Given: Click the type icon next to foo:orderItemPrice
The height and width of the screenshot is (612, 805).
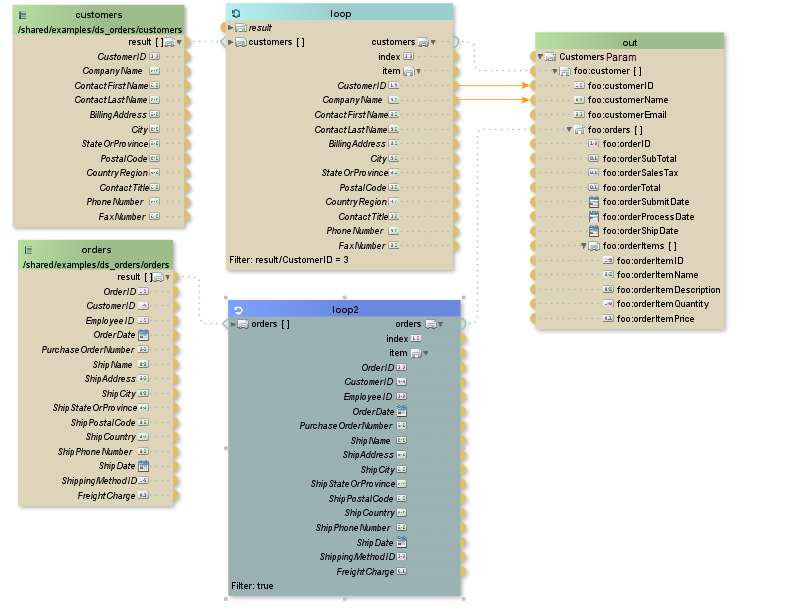Looking at the screenshot, I should point(608,318).
